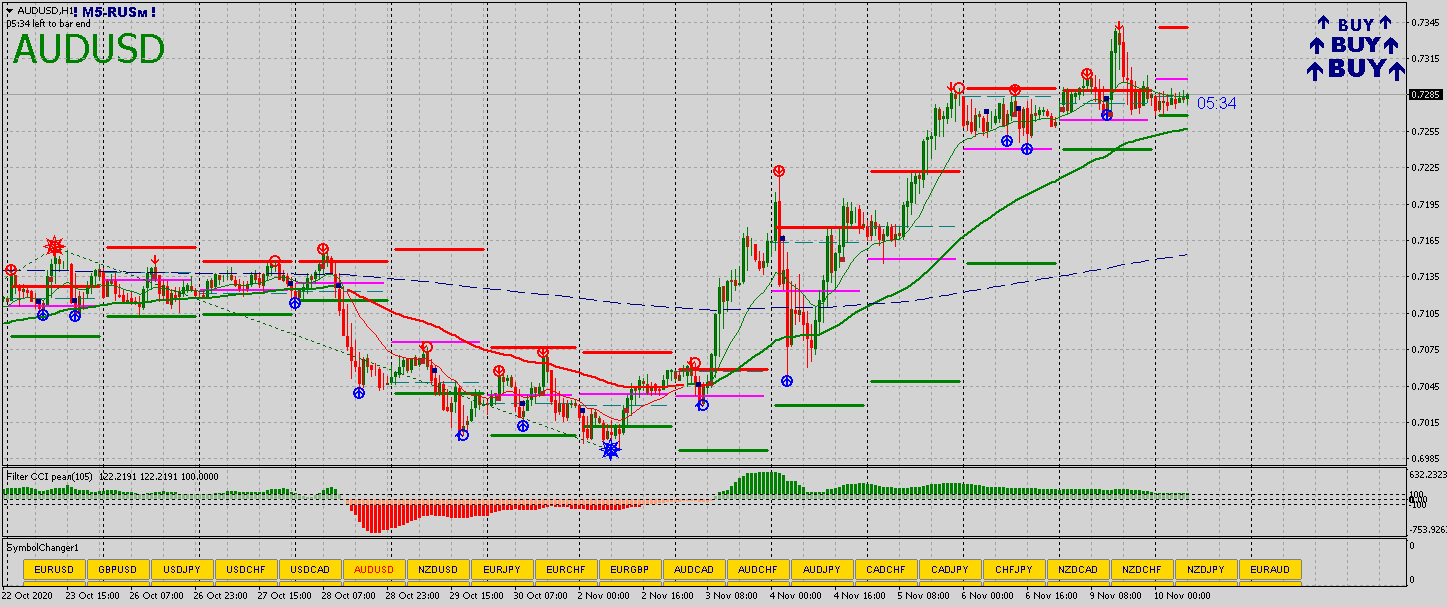
Task: Click the highlighted AUDUSD symbol button
Action: tap(374, 570)
